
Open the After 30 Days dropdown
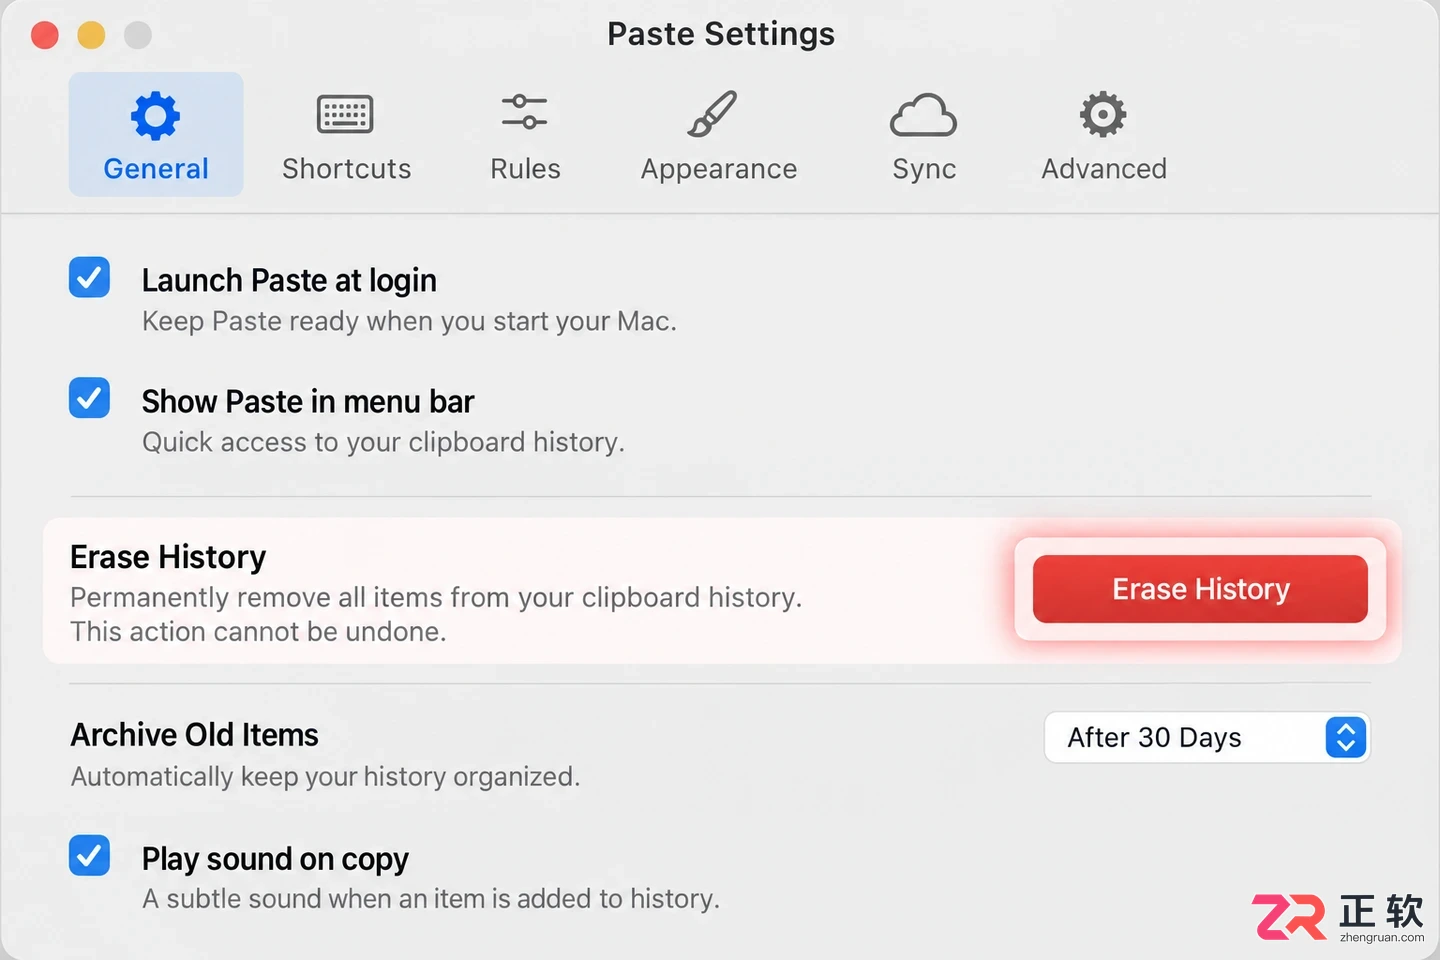(1207, 738)
